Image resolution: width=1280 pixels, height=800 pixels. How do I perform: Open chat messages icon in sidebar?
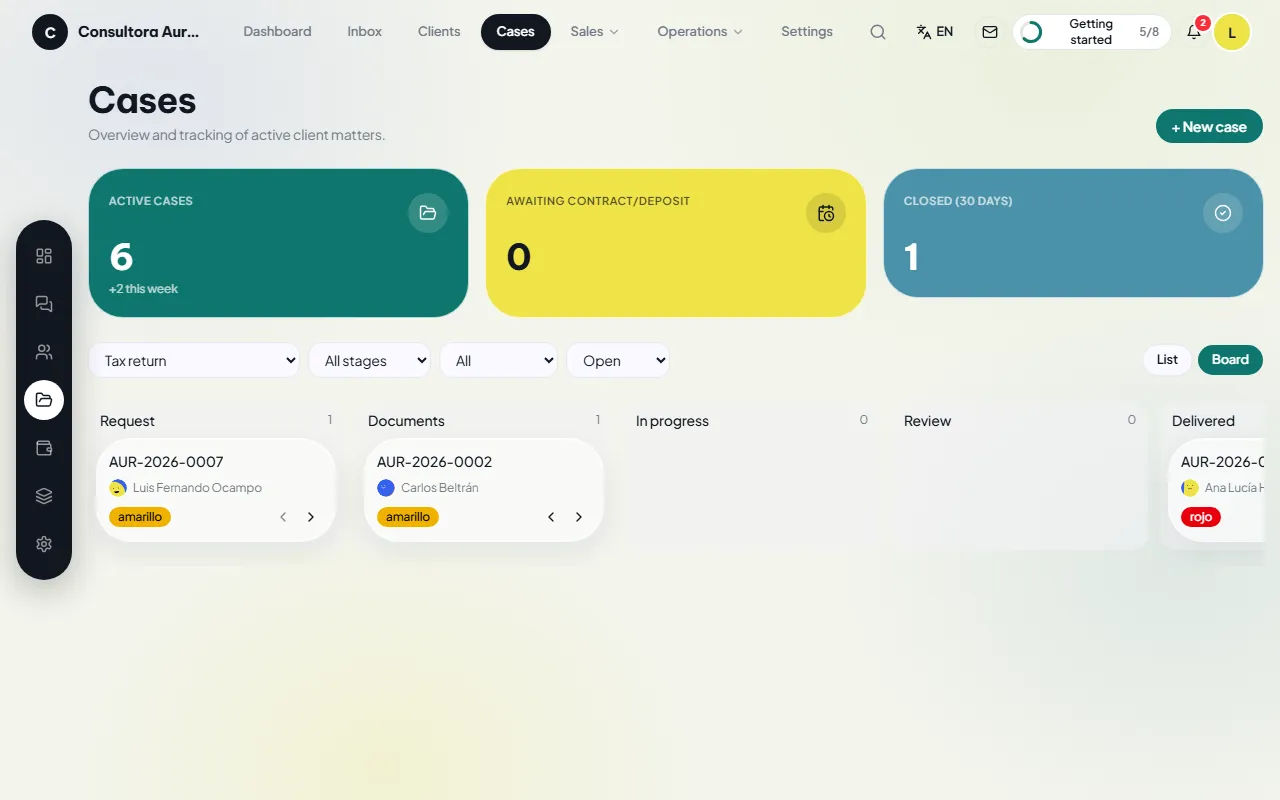[x=44, y=304]
